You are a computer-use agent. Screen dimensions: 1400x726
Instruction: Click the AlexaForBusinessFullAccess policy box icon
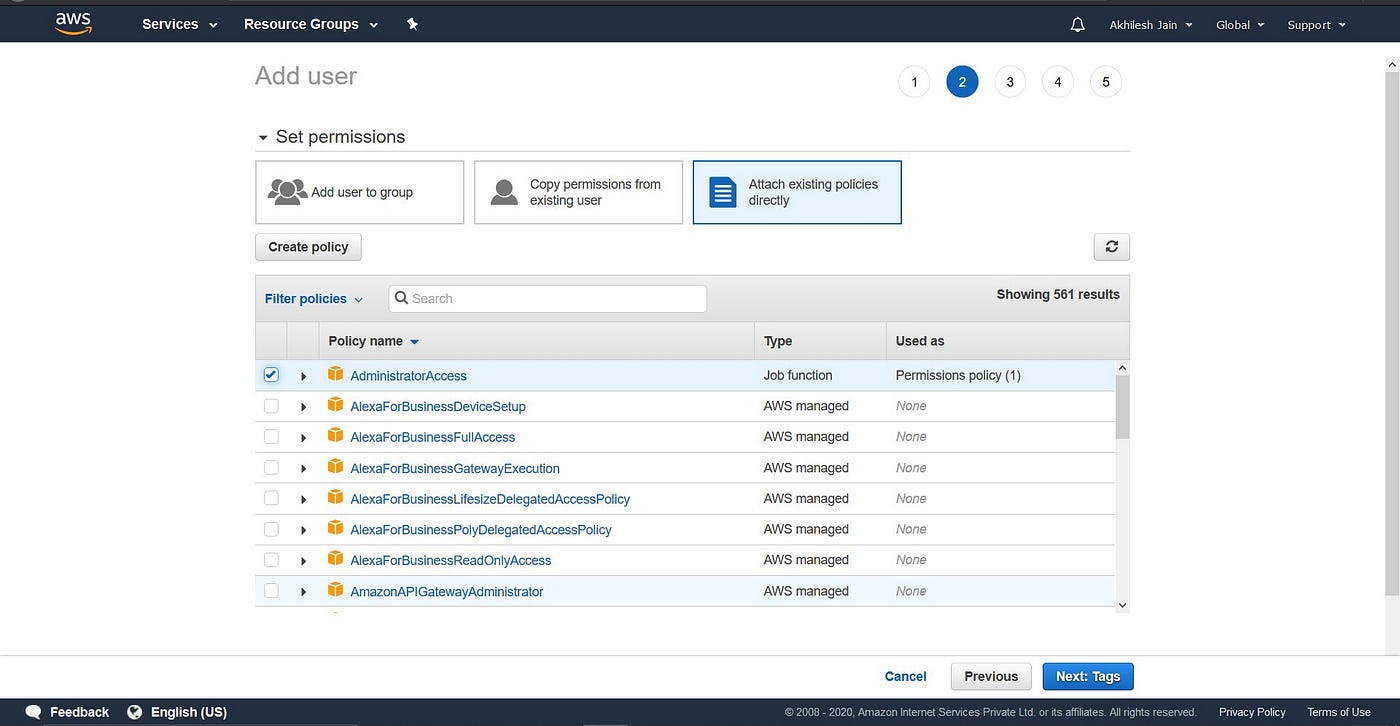click(335, 436)
